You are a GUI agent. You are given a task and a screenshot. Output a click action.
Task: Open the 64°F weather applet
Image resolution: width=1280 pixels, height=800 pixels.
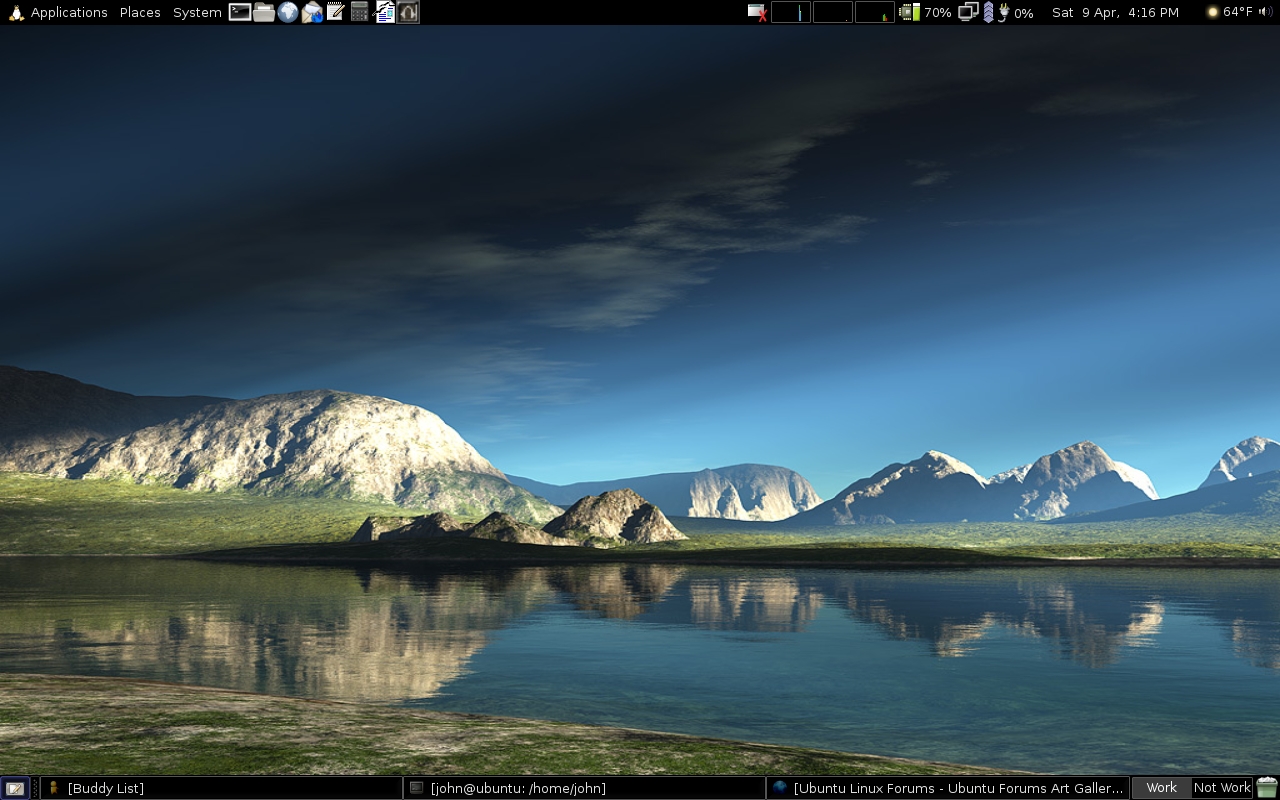click(1230, 12)
